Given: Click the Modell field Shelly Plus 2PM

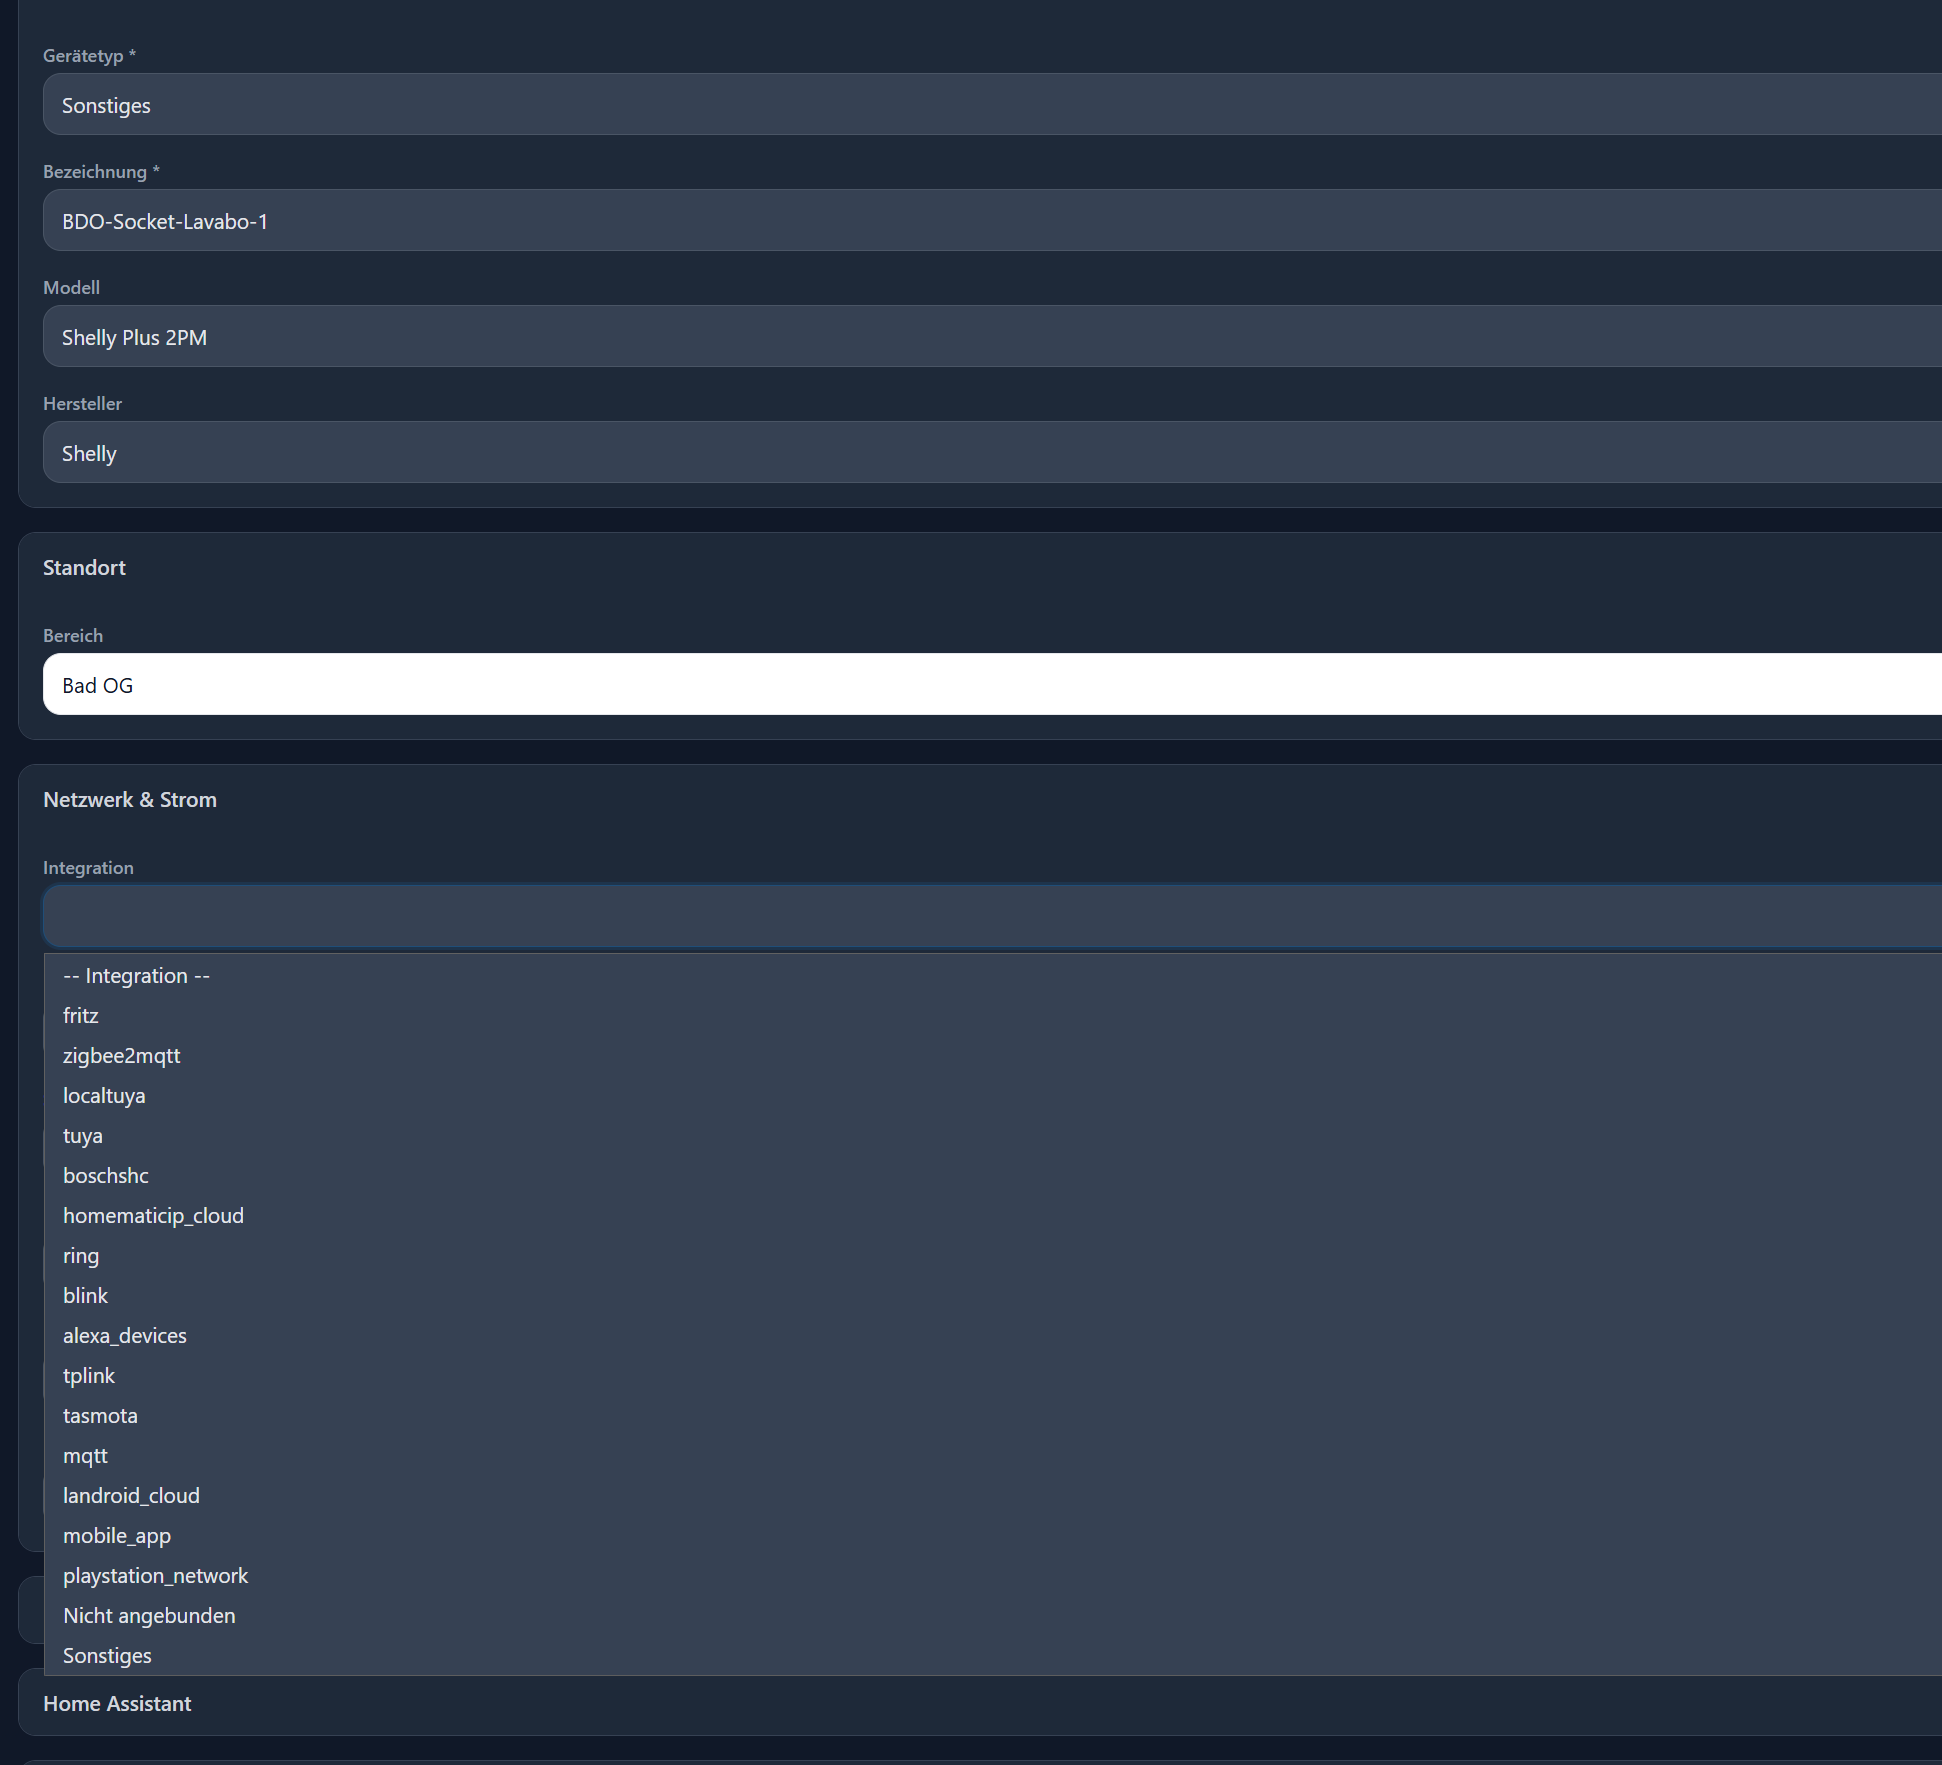Looking at the screenshot, I should [x=990, y=337].
